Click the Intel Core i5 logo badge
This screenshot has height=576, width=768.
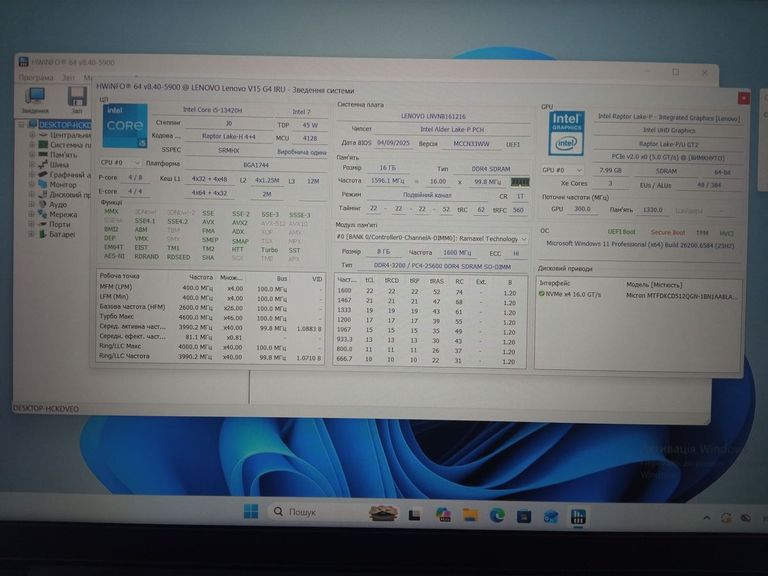click(x=124, y=125)
